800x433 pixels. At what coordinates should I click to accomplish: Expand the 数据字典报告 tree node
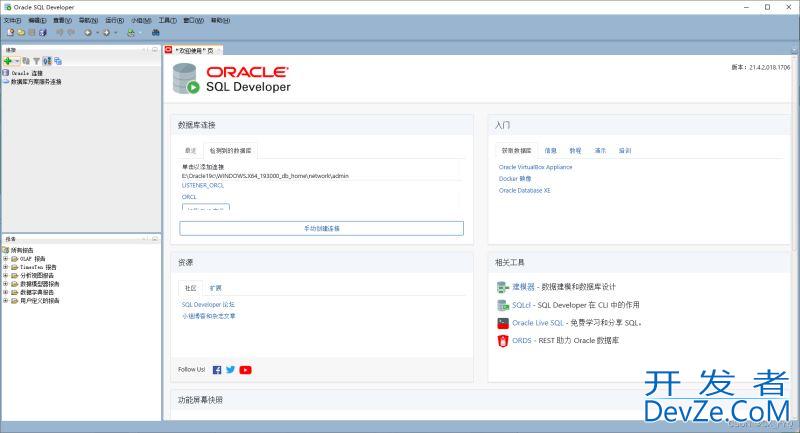tap(6, 292)
